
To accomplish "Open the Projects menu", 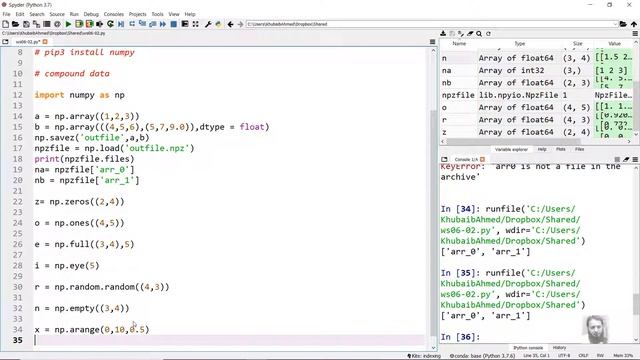I will click(x=138, y=14).
